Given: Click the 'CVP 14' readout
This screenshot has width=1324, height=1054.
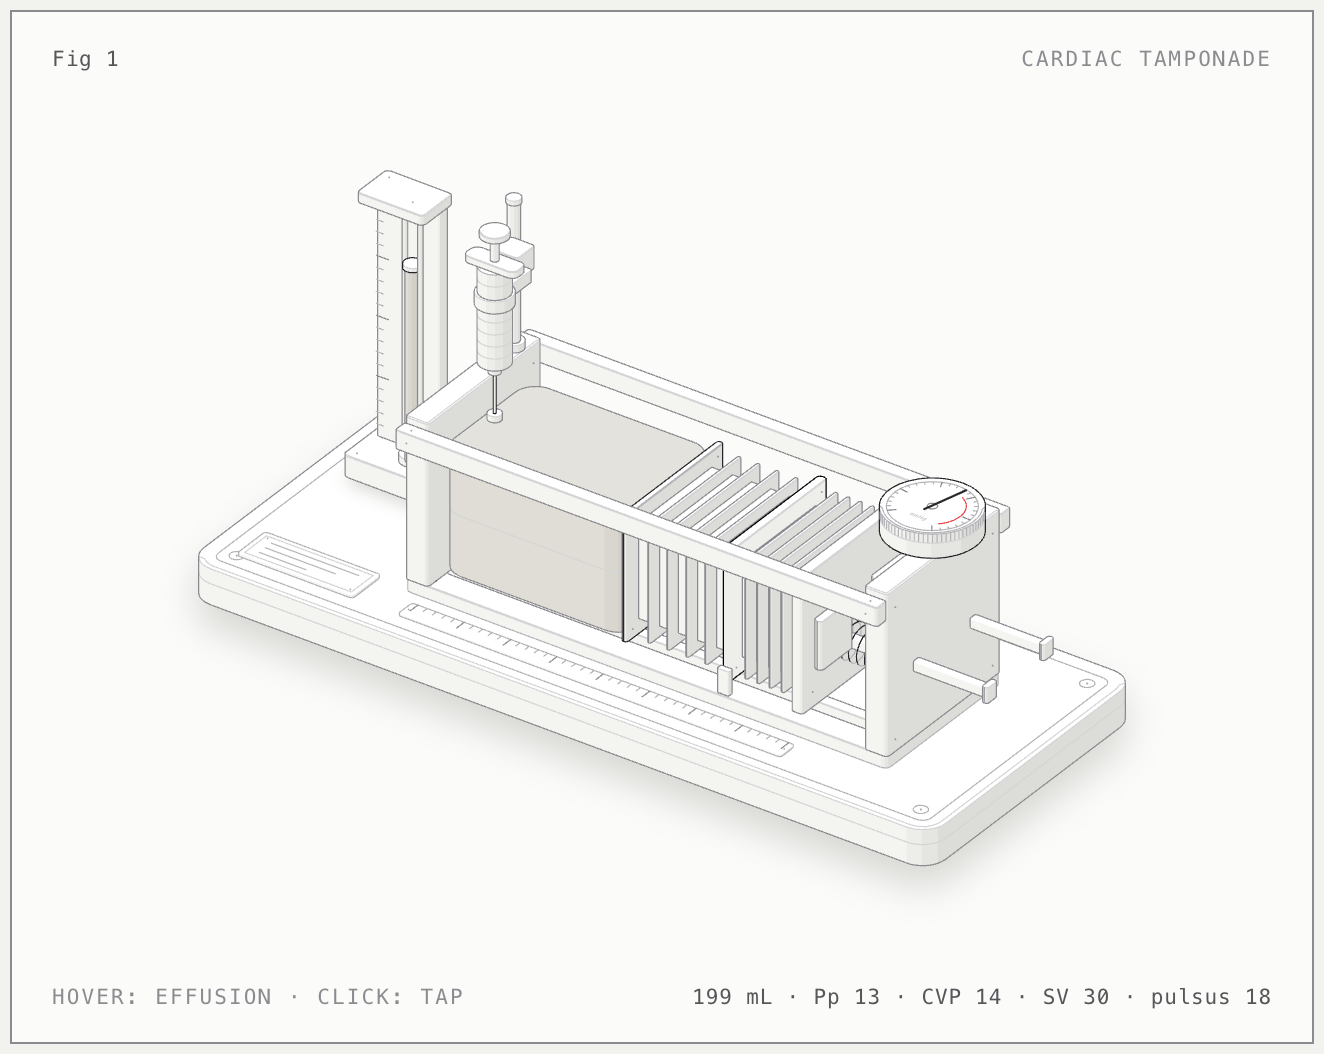Looking at the screenshot, I should click(961, 996).
